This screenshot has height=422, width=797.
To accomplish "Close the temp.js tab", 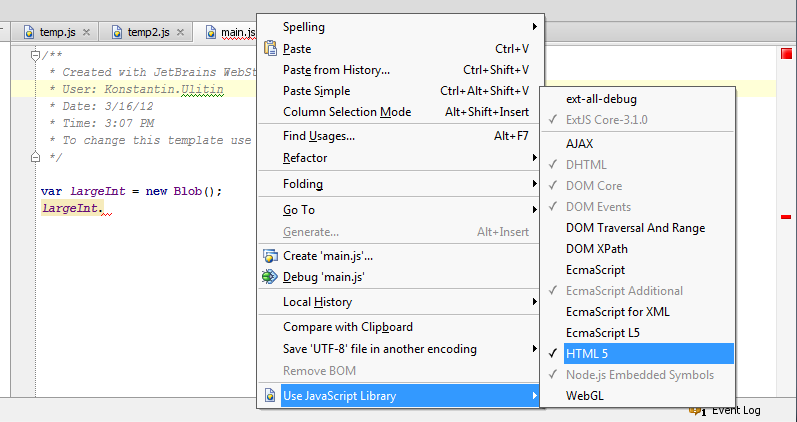I will coord(86,32).
